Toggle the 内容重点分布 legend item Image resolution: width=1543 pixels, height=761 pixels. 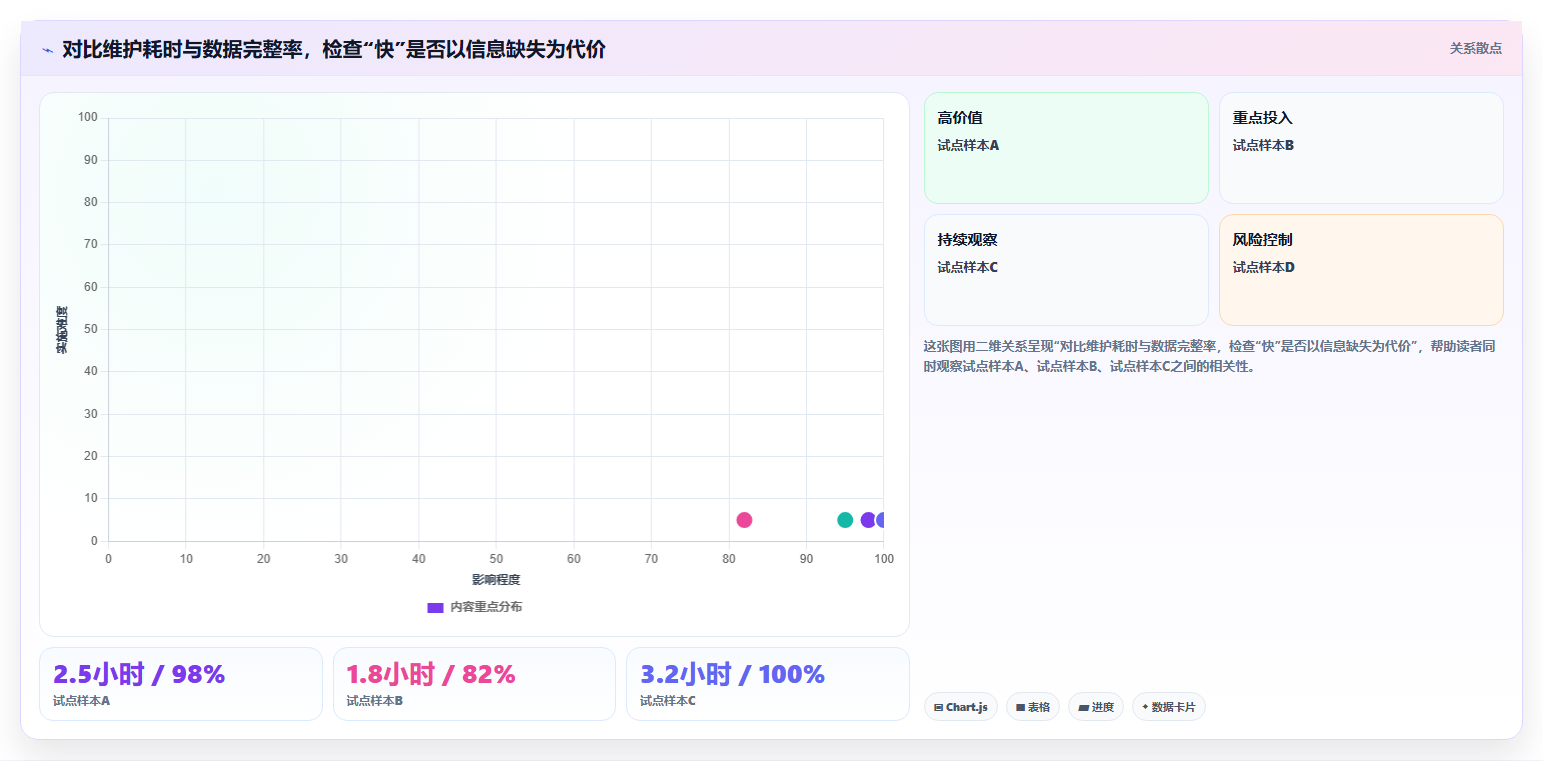pos(474,607)
